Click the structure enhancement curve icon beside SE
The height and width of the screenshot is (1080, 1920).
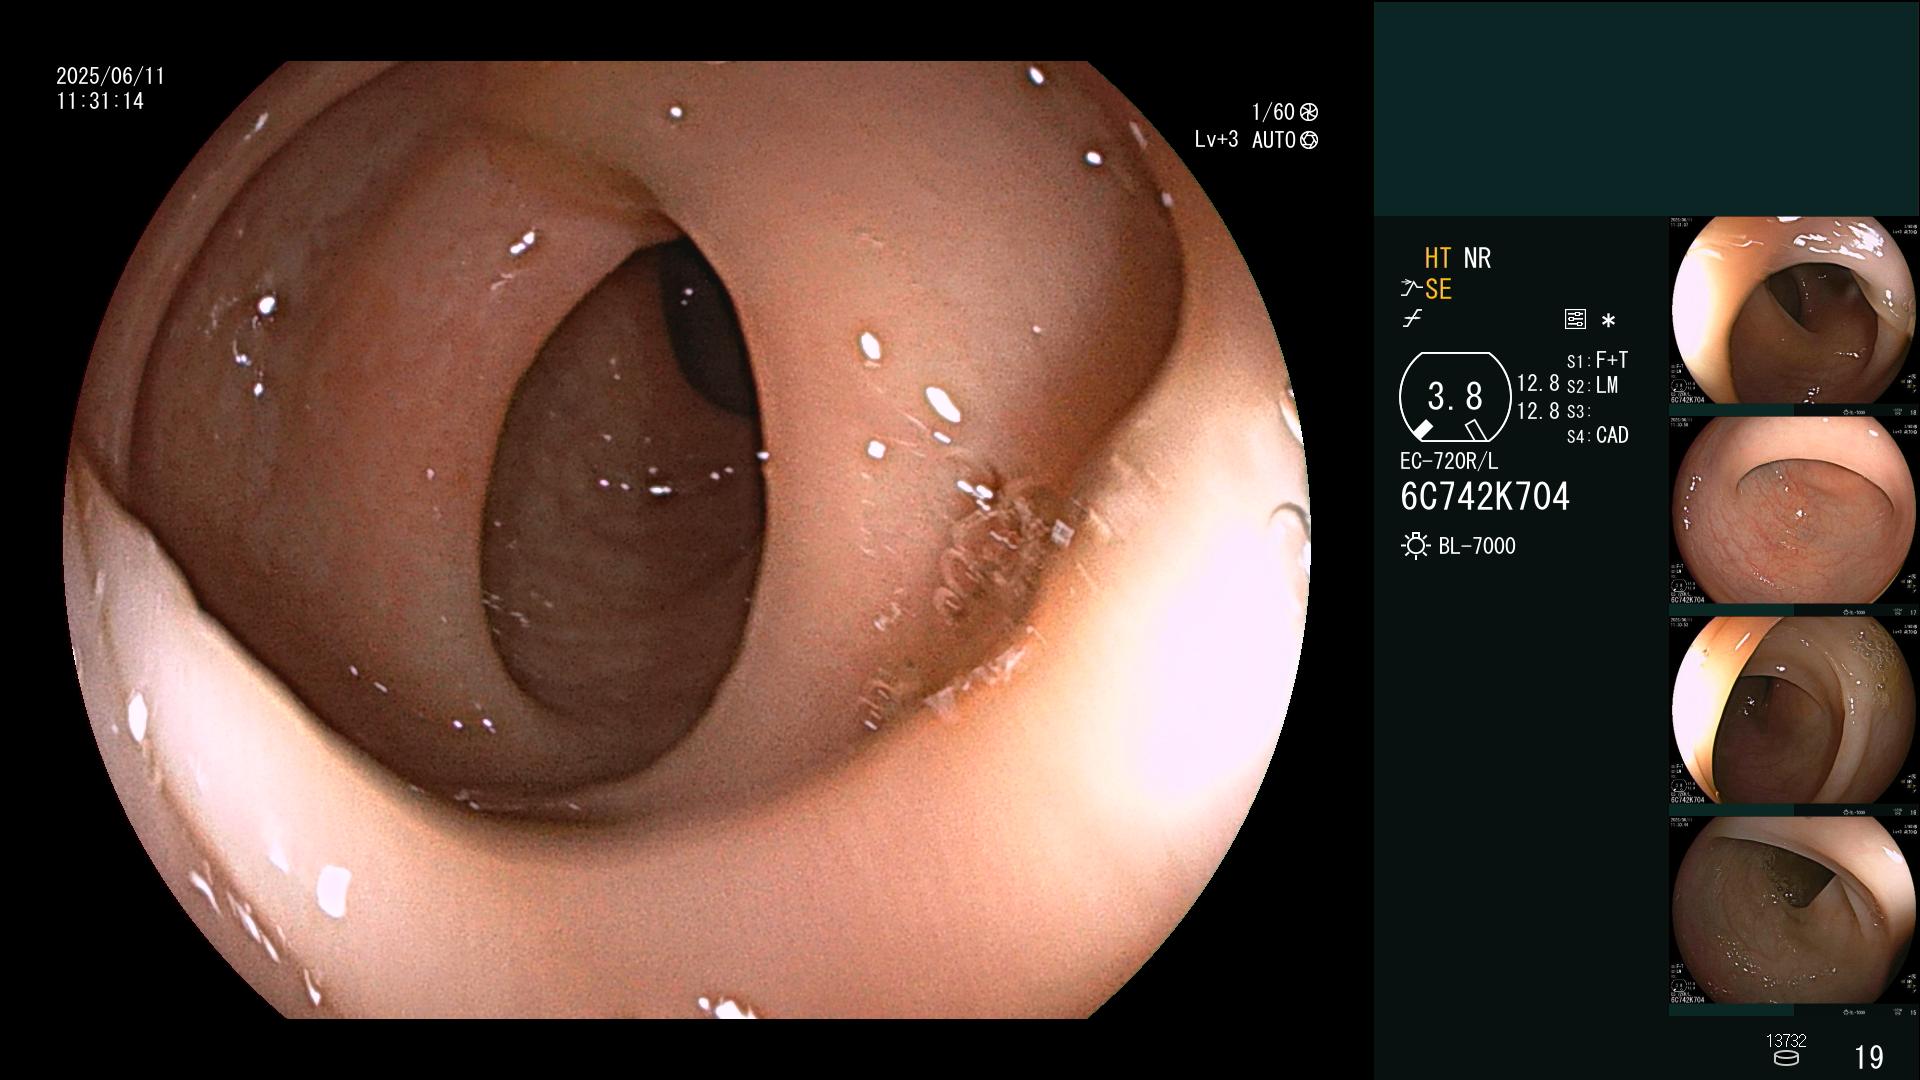1411,289
